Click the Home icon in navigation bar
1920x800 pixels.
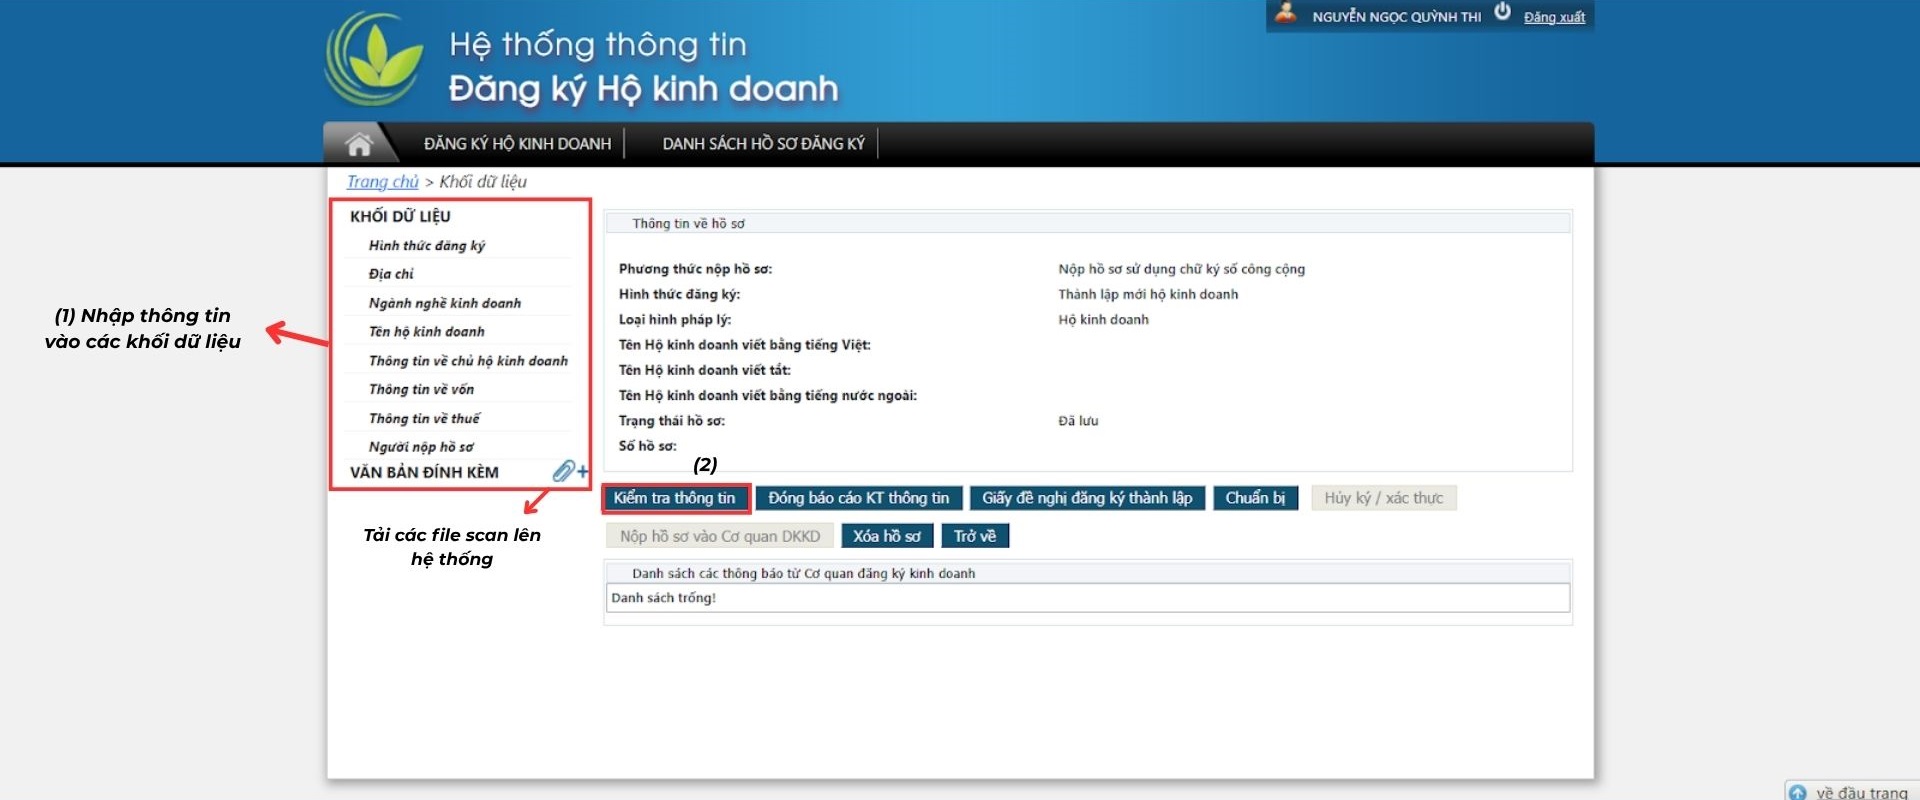(x=359, y=144)
